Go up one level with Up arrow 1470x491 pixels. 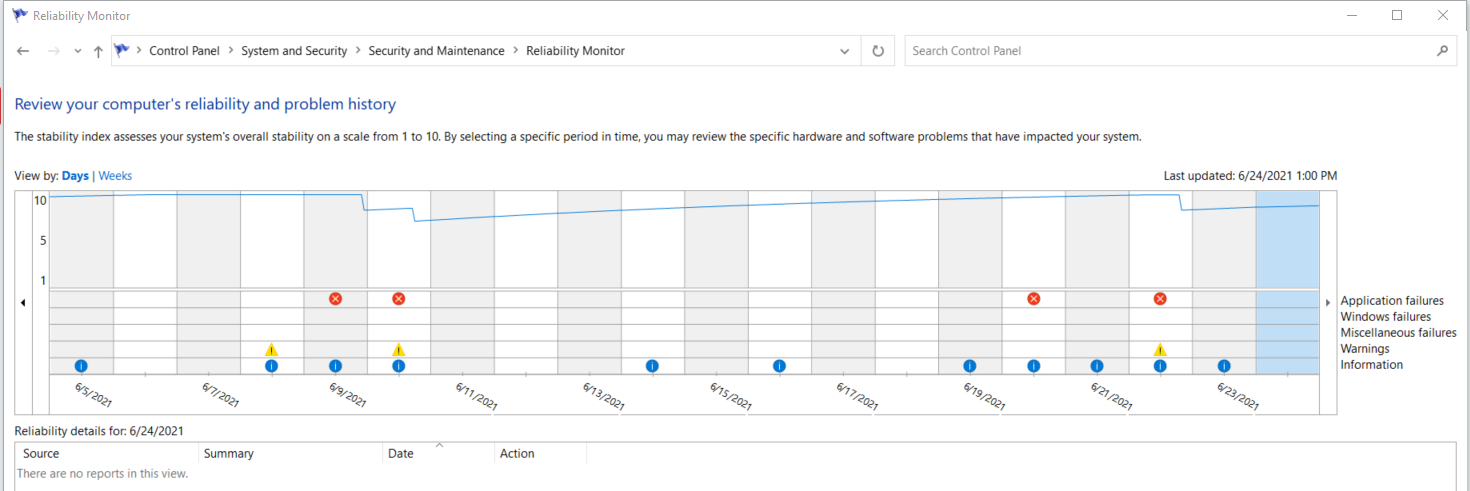coord(98,51)
